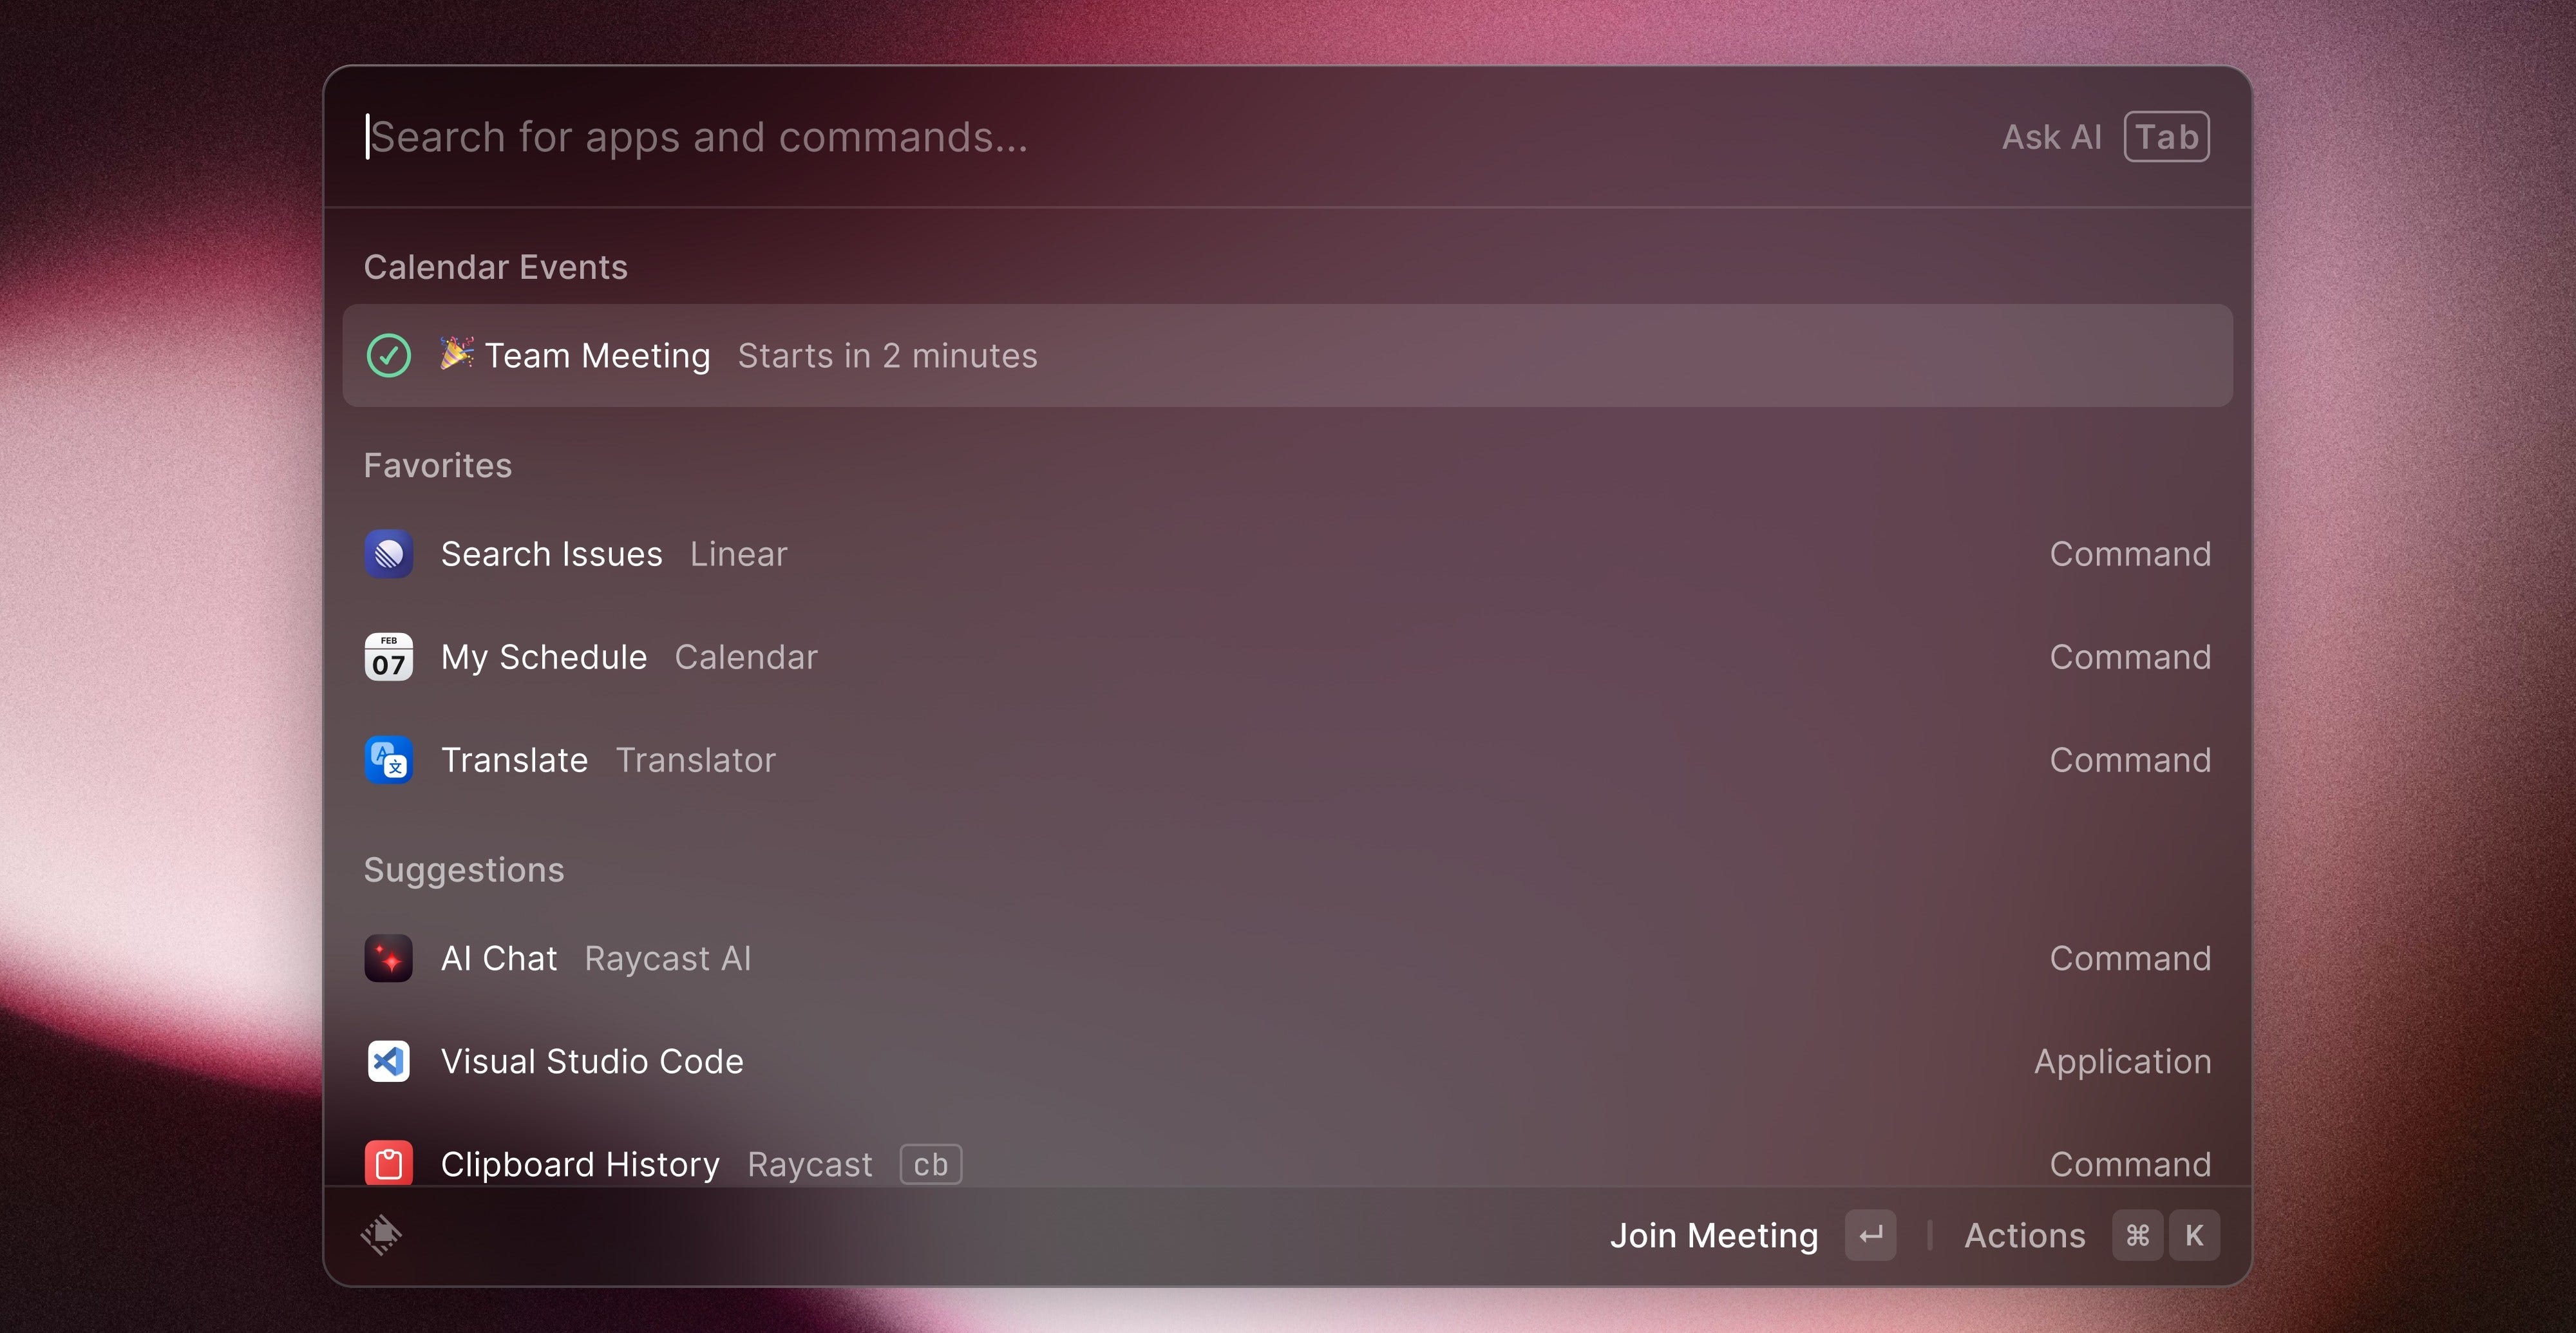The image size is (2576, 1333).
Task: Click the Visual Studio Code icon
Action: pyautogui.click(x=388, y=1061)
